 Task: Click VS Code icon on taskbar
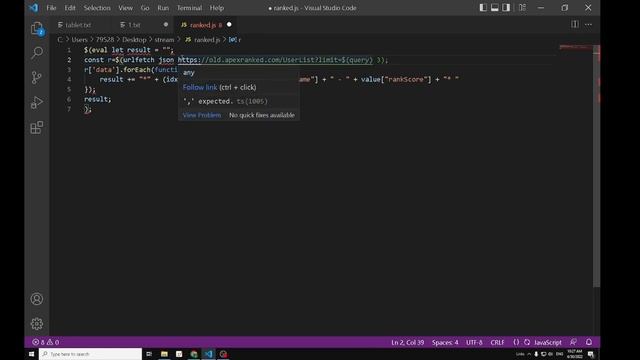point(209,354)
